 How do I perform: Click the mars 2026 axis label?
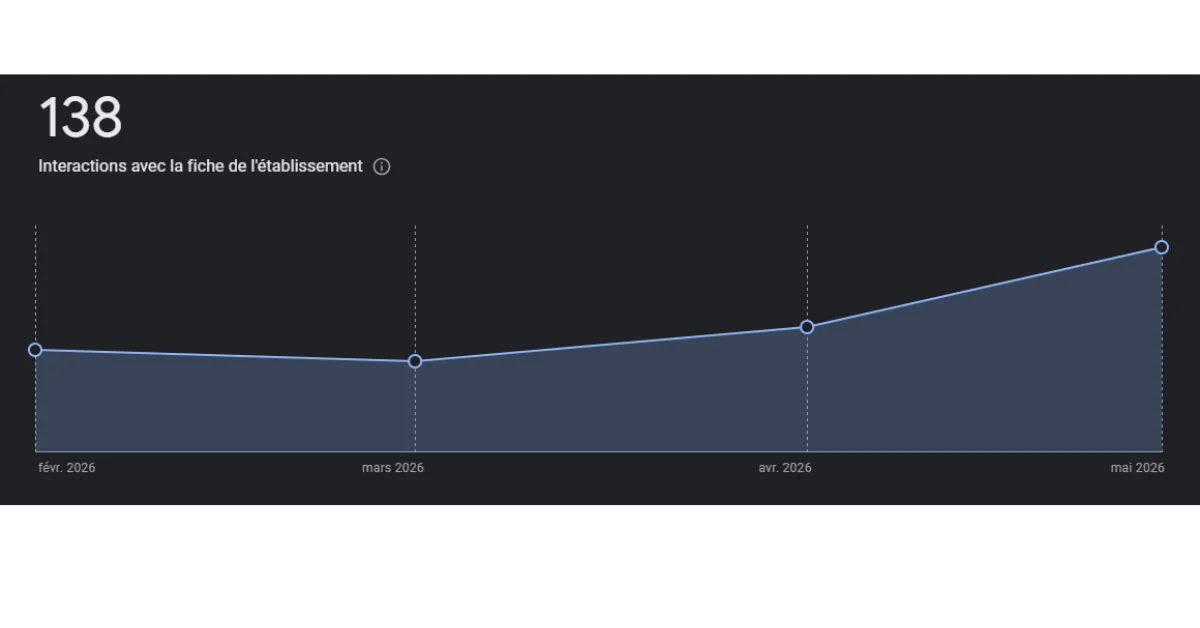(x=392, y=468)
